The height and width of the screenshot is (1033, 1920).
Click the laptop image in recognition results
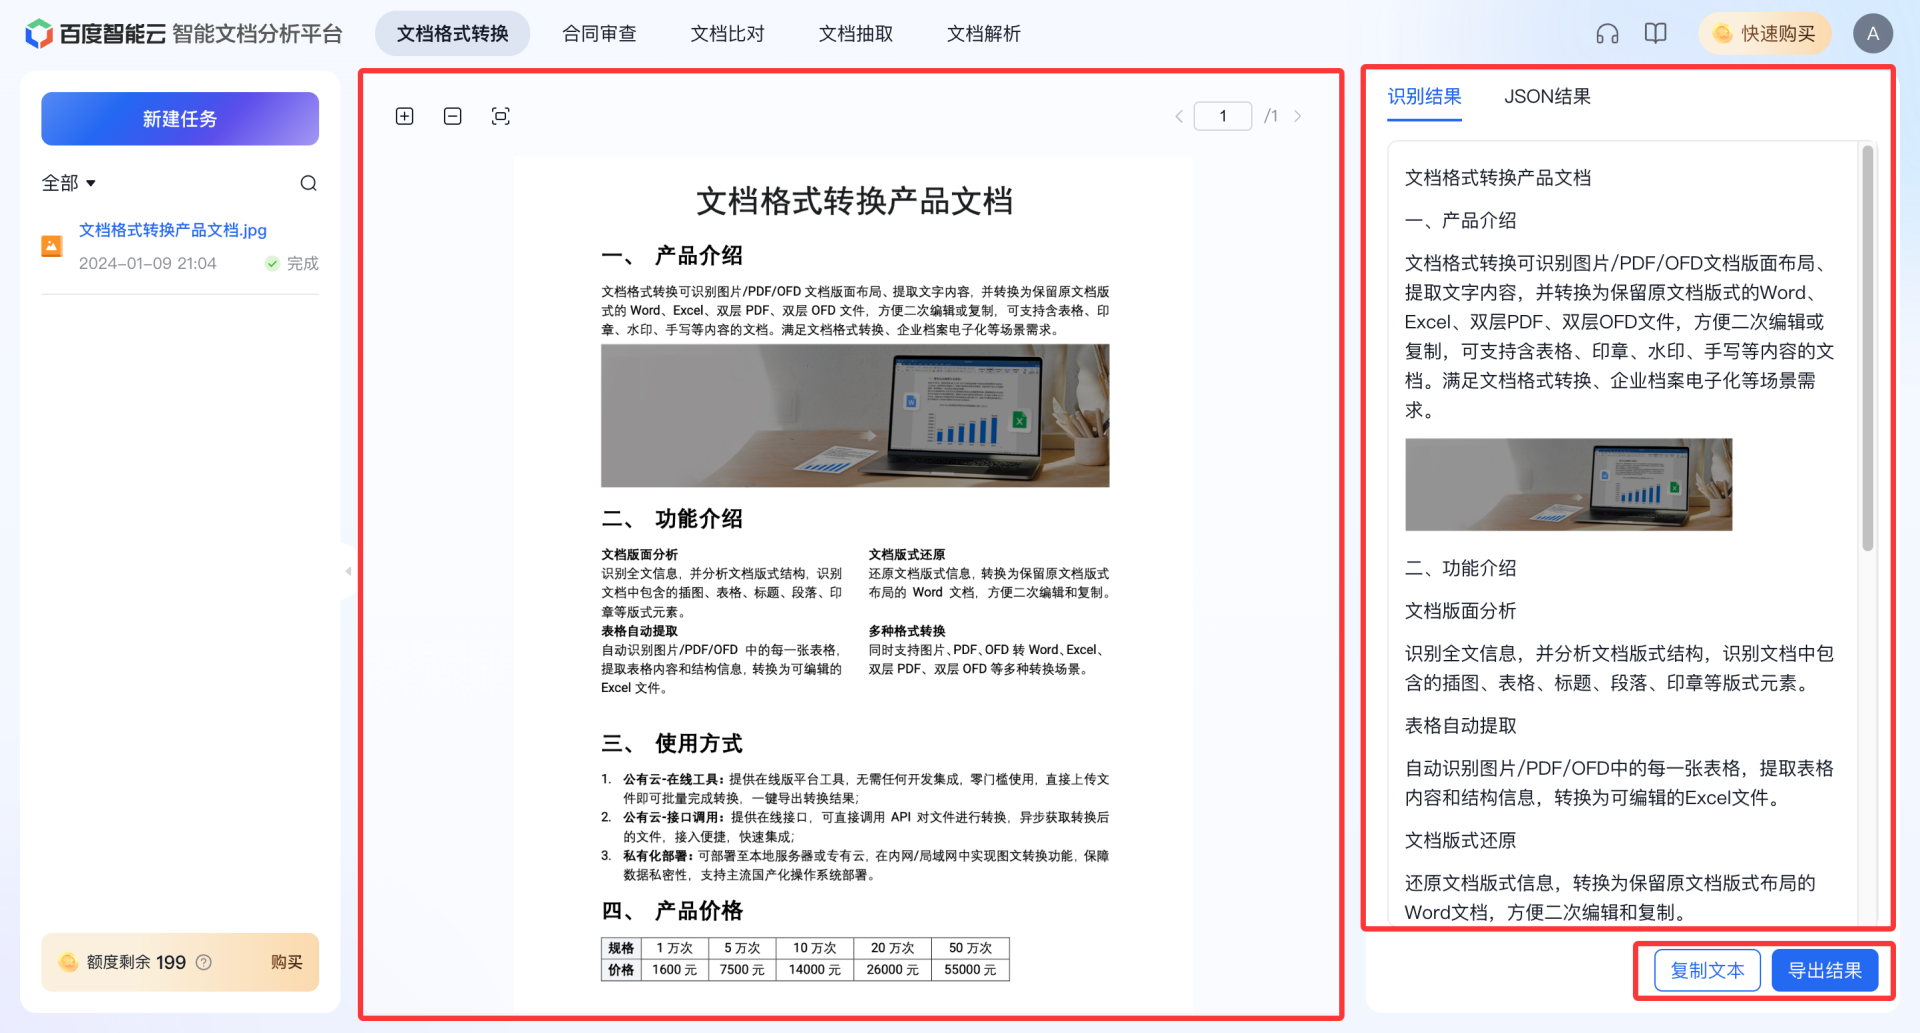[x=1568, y=484]
